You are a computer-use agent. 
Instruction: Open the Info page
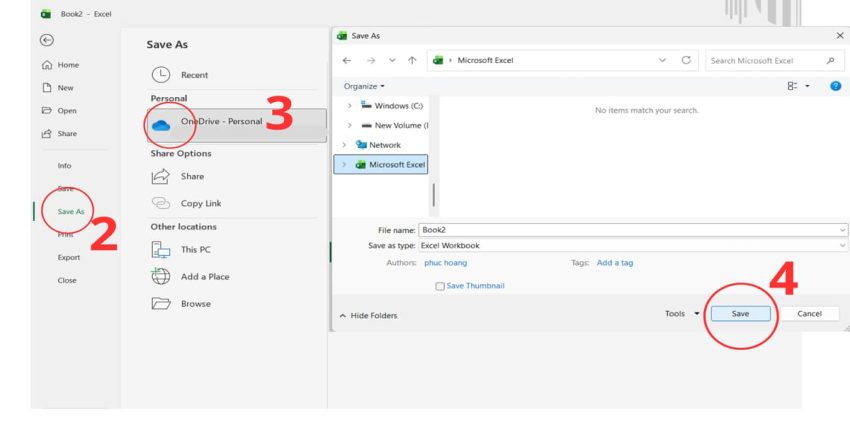coord(65,166)
